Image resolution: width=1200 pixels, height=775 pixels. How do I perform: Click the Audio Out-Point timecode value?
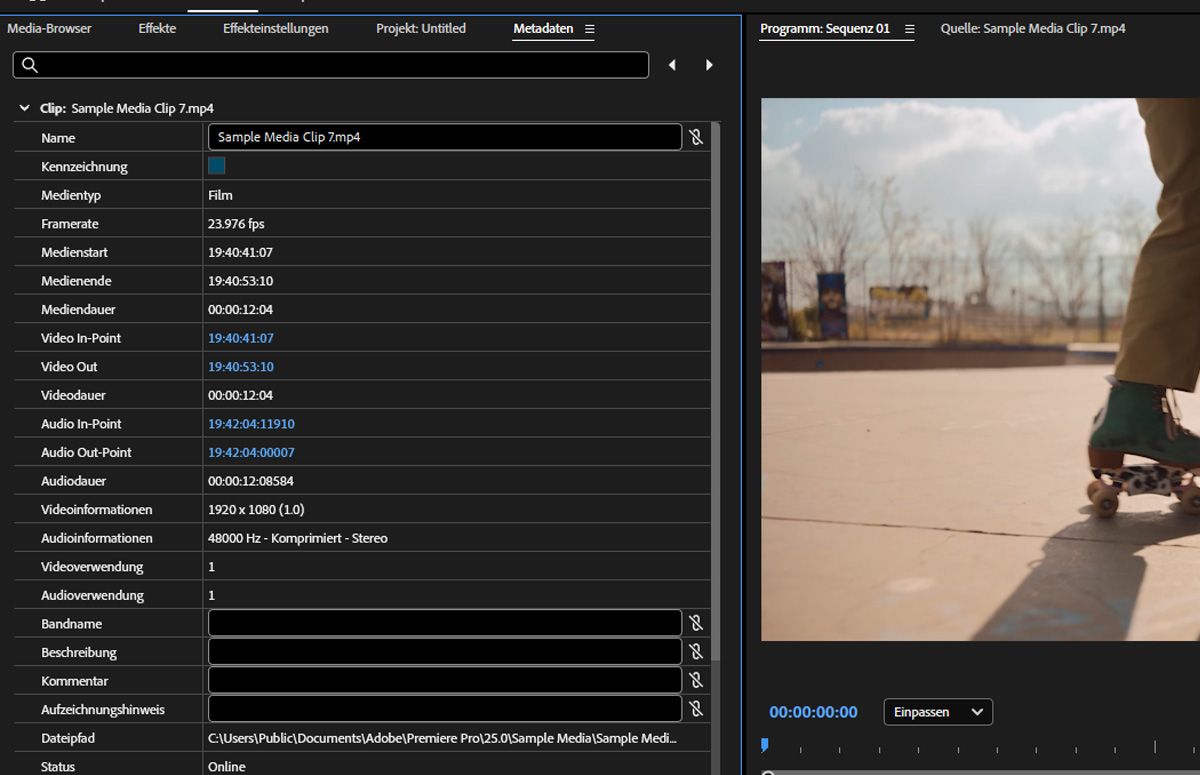(x=251, y=452)
